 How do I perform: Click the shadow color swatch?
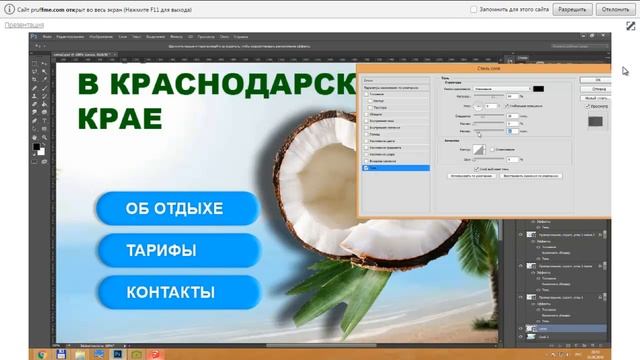point(538,89)
